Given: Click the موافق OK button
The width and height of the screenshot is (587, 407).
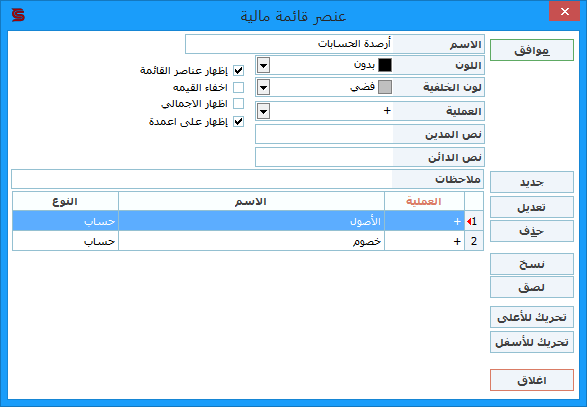Looking at the screenshot, I should pos(532,50).
